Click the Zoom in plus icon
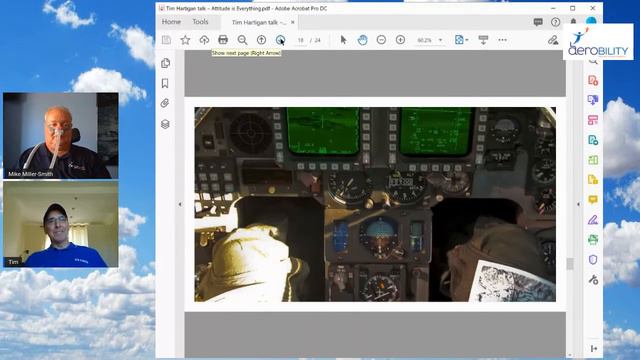Image resolution: width=640 pixels, height=360 pixels. point(400,40)
